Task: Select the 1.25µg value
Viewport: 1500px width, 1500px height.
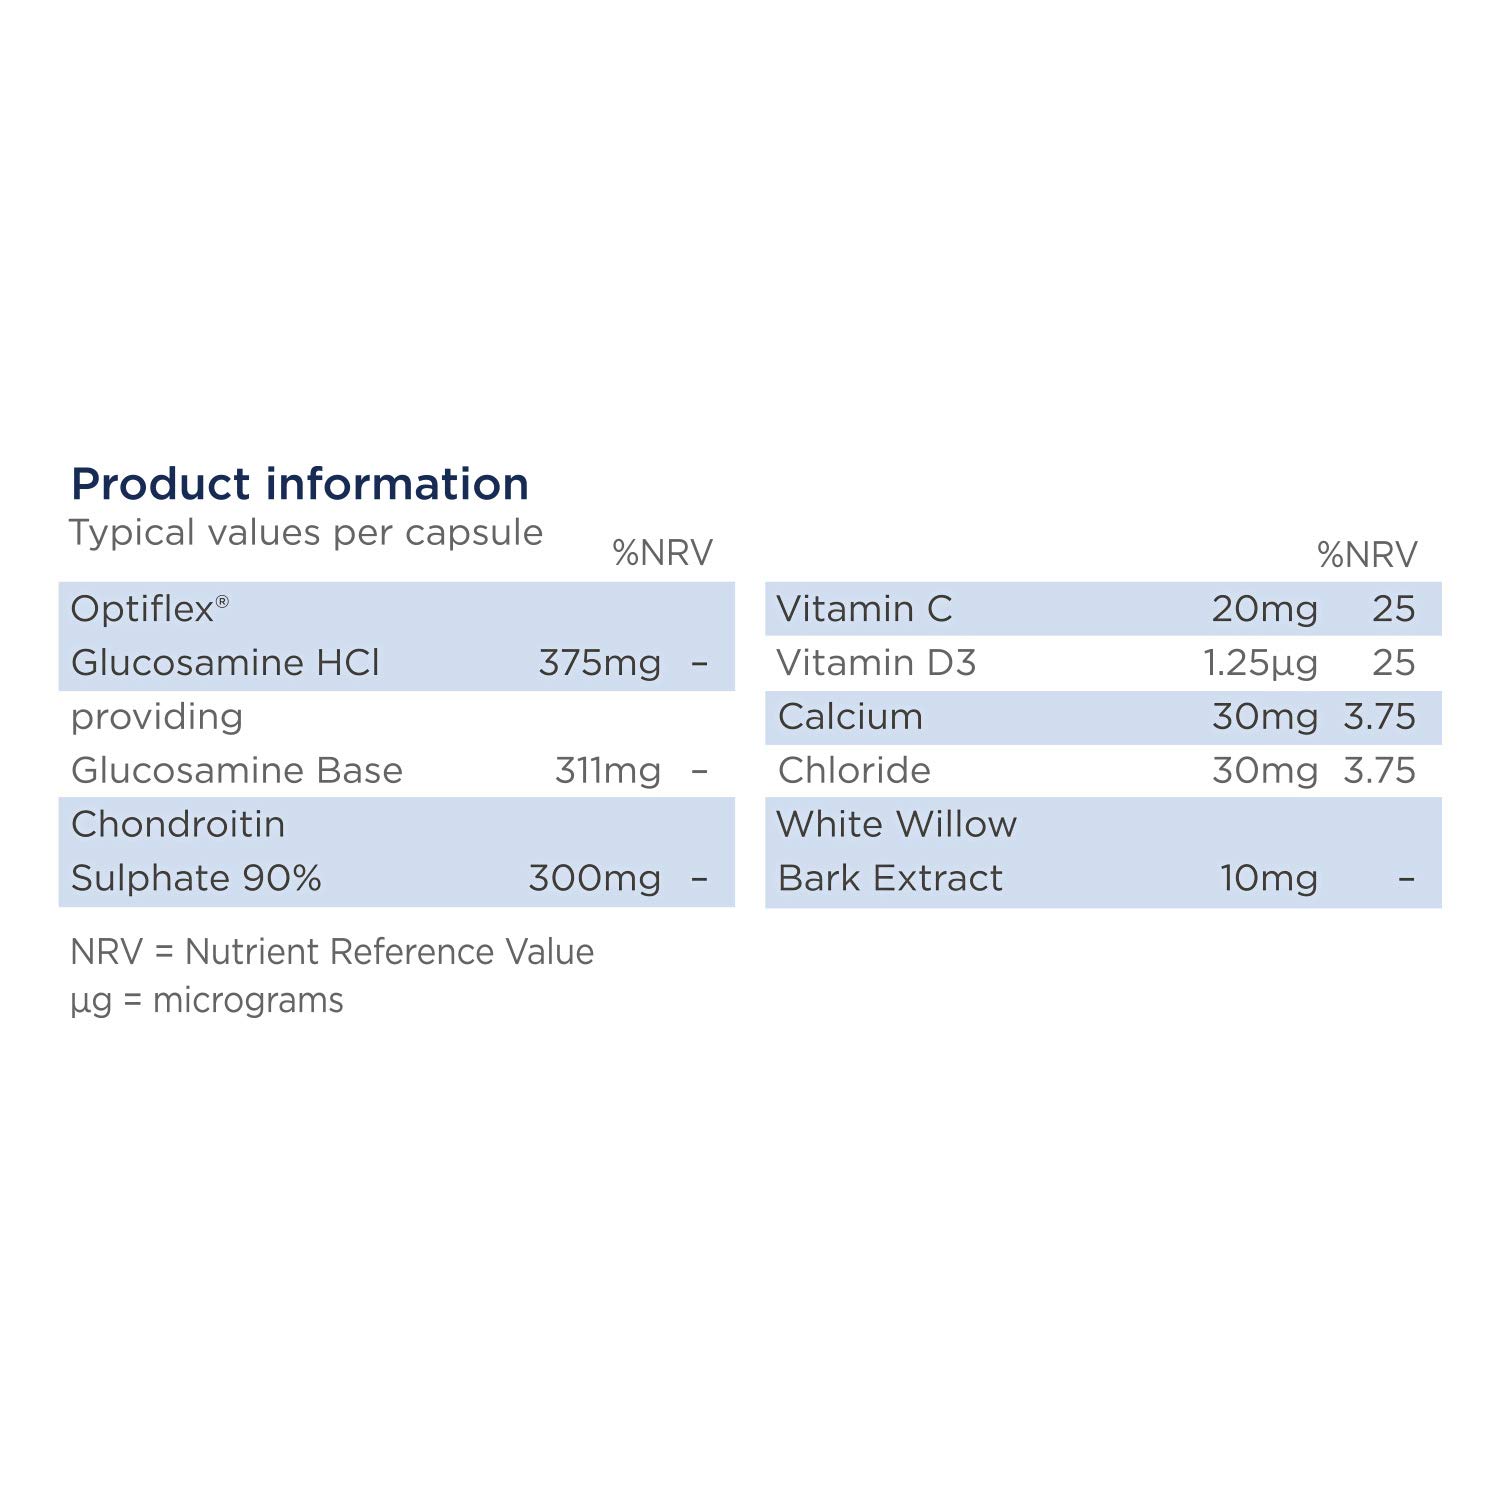Action: click(1260, 662)
